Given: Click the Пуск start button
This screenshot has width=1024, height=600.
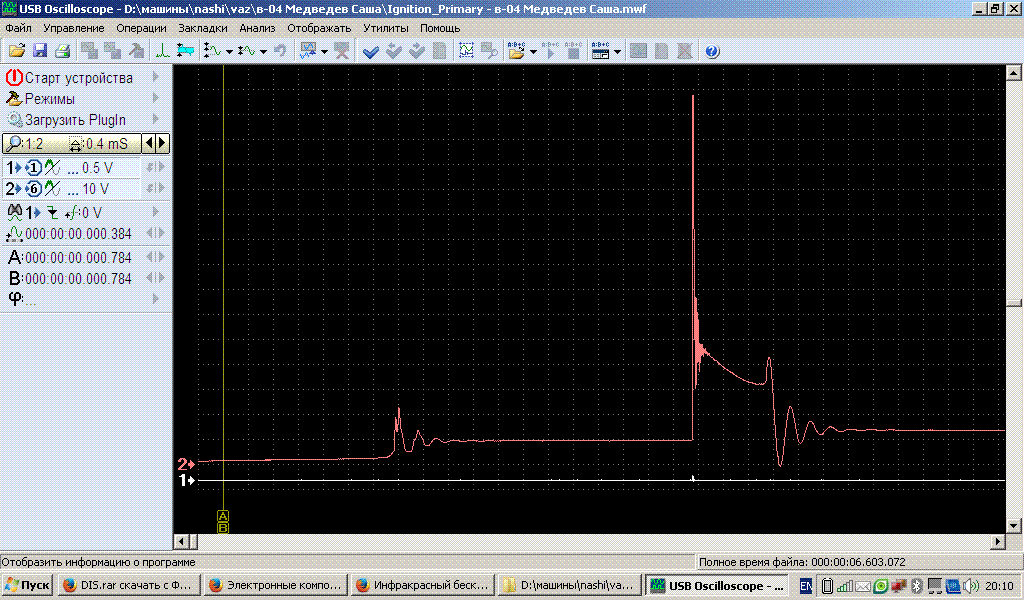Looking at the screenshot, I should (27, 585).
